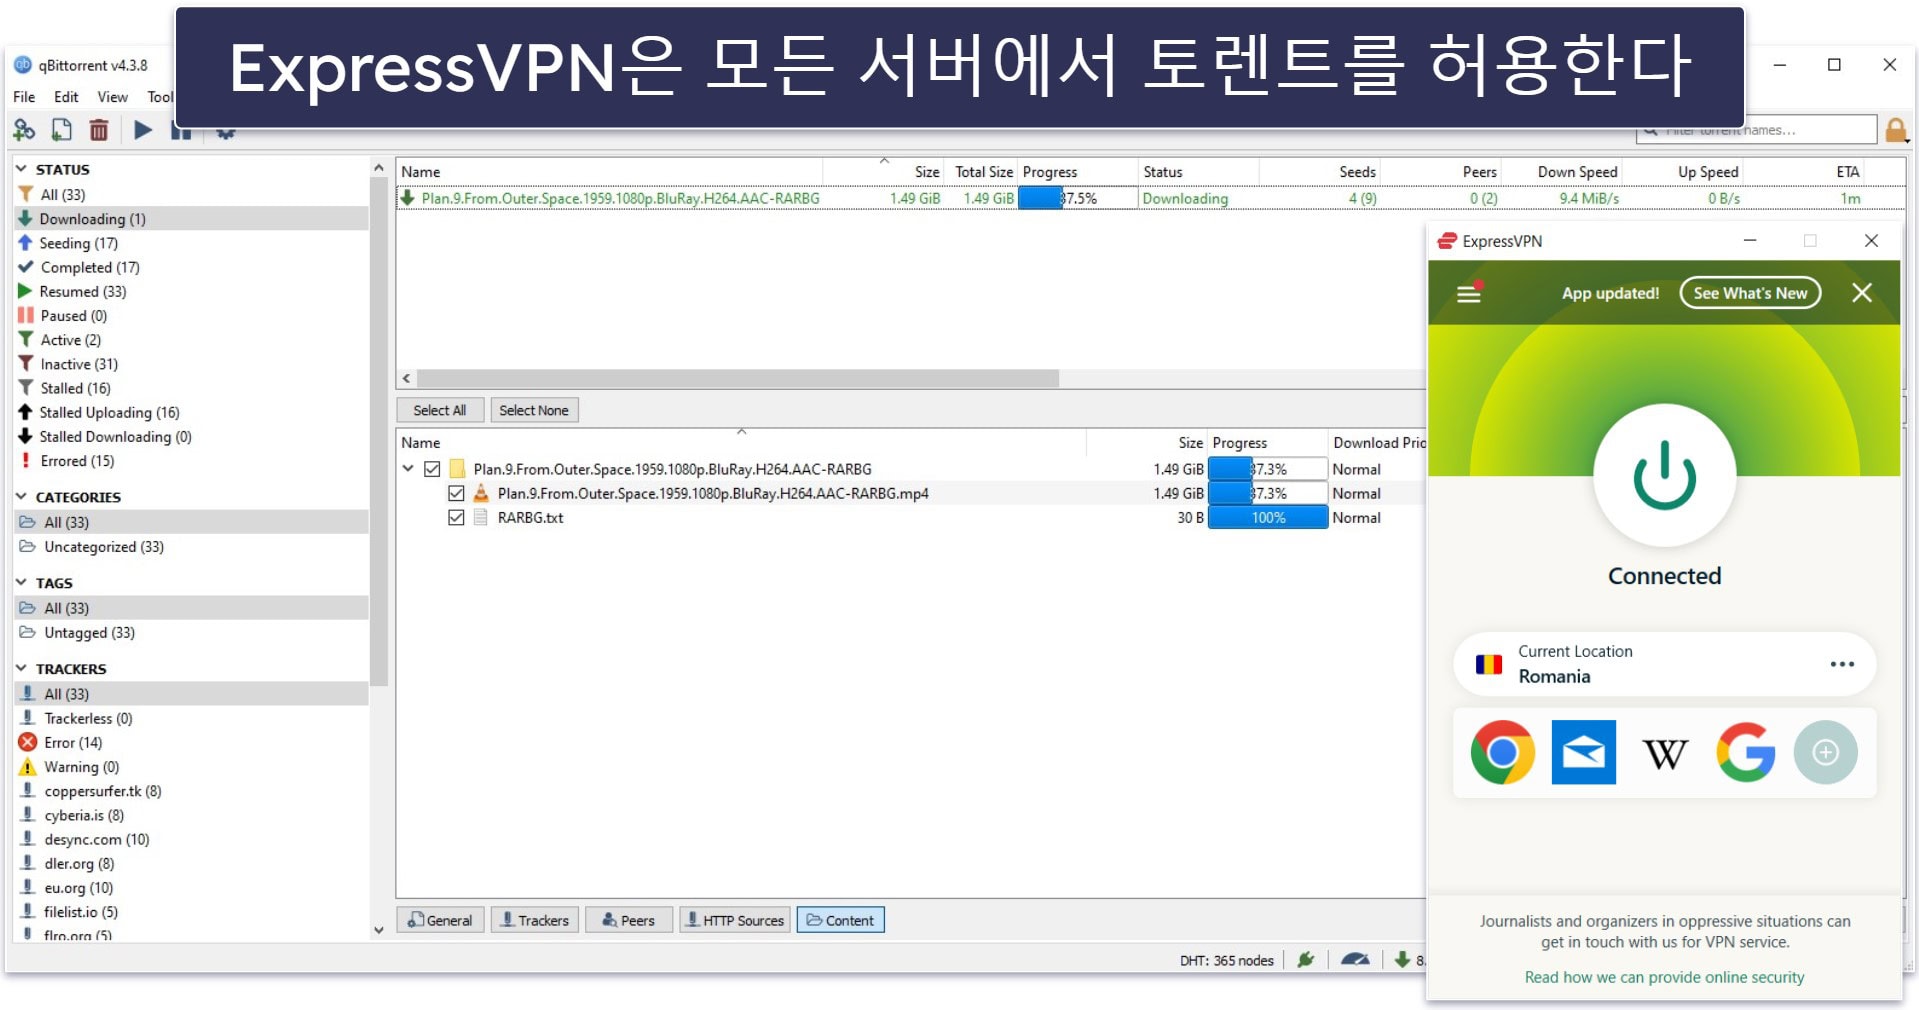The image size is (1919, 1010).
Task: Click the torrent list horizontal scroll left arrow
Action: coord(406,379)
